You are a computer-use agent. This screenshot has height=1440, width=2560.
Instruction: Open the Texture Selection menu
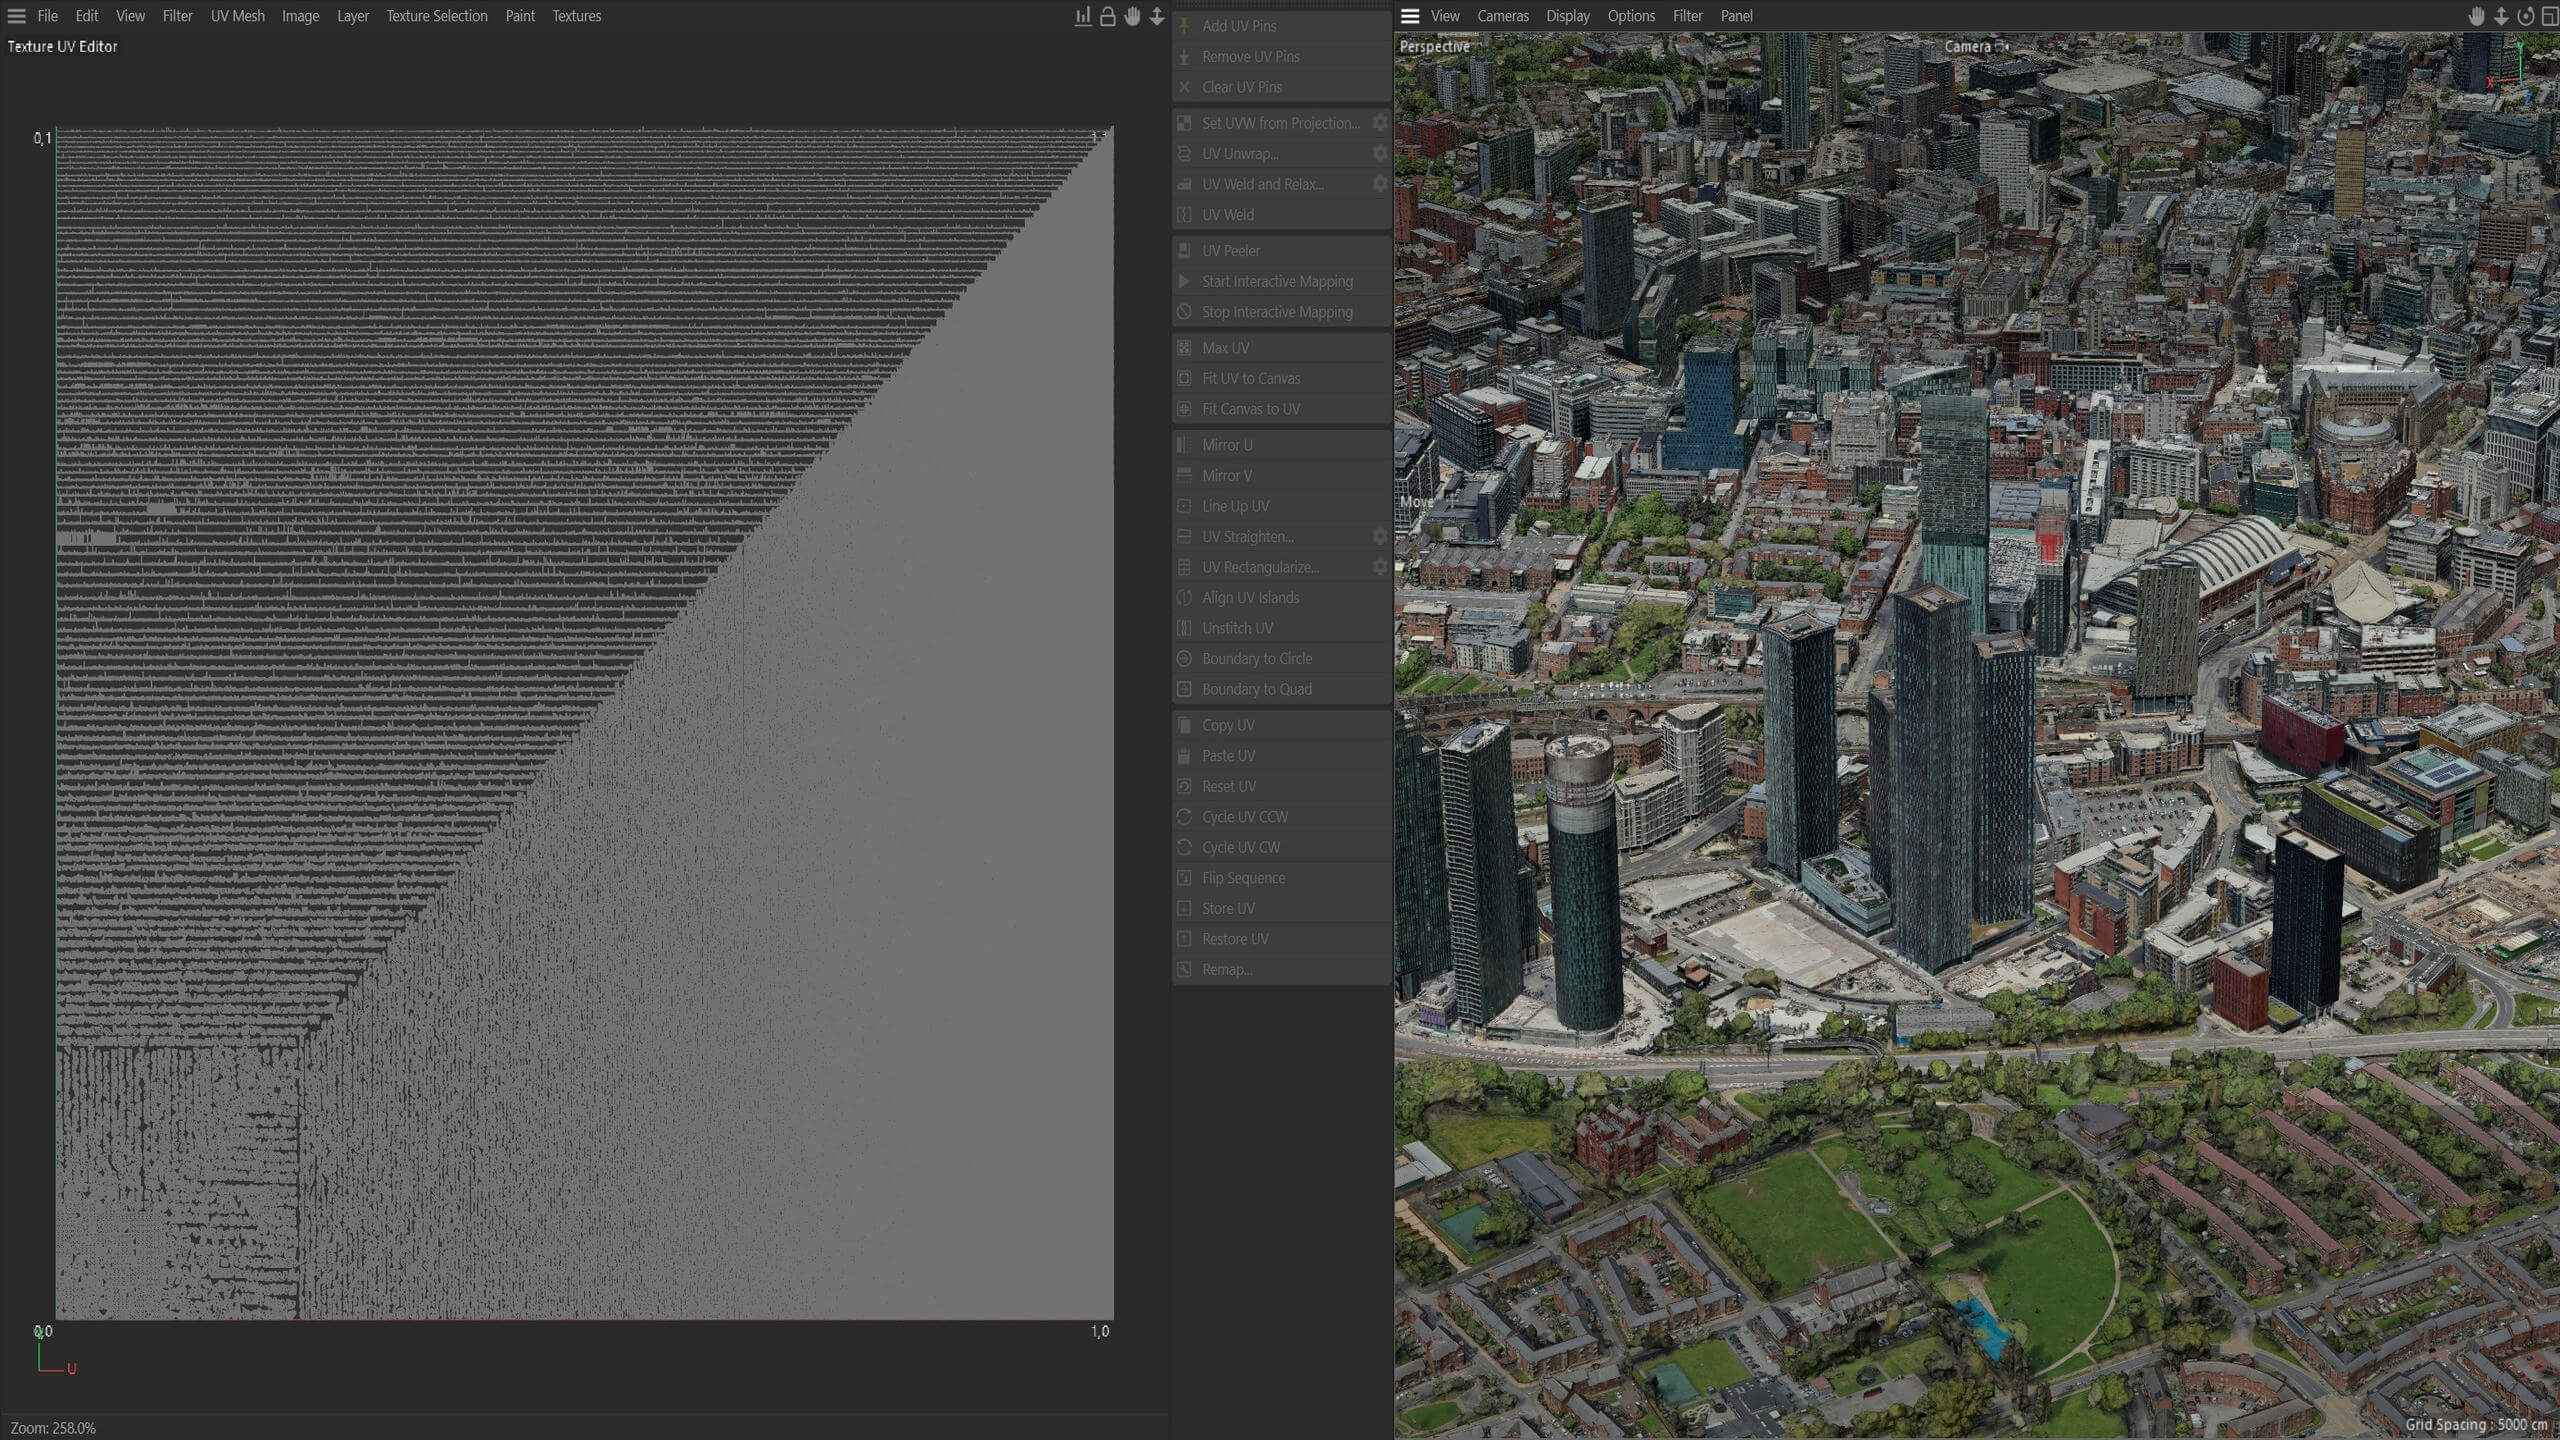tap(437, 16)
